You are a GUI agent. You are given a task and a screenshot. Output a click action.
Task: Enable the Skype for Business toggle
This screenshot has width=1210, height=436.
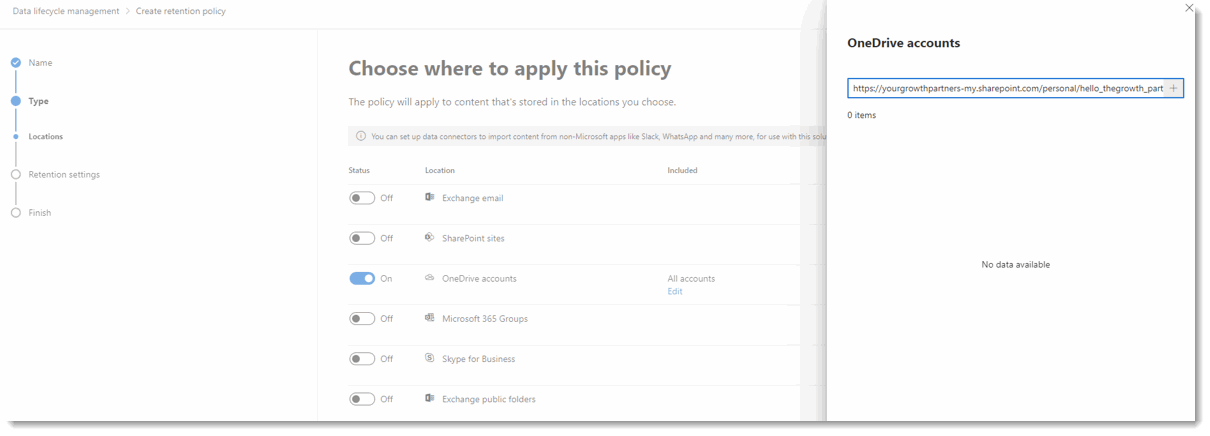click(362, 358)
